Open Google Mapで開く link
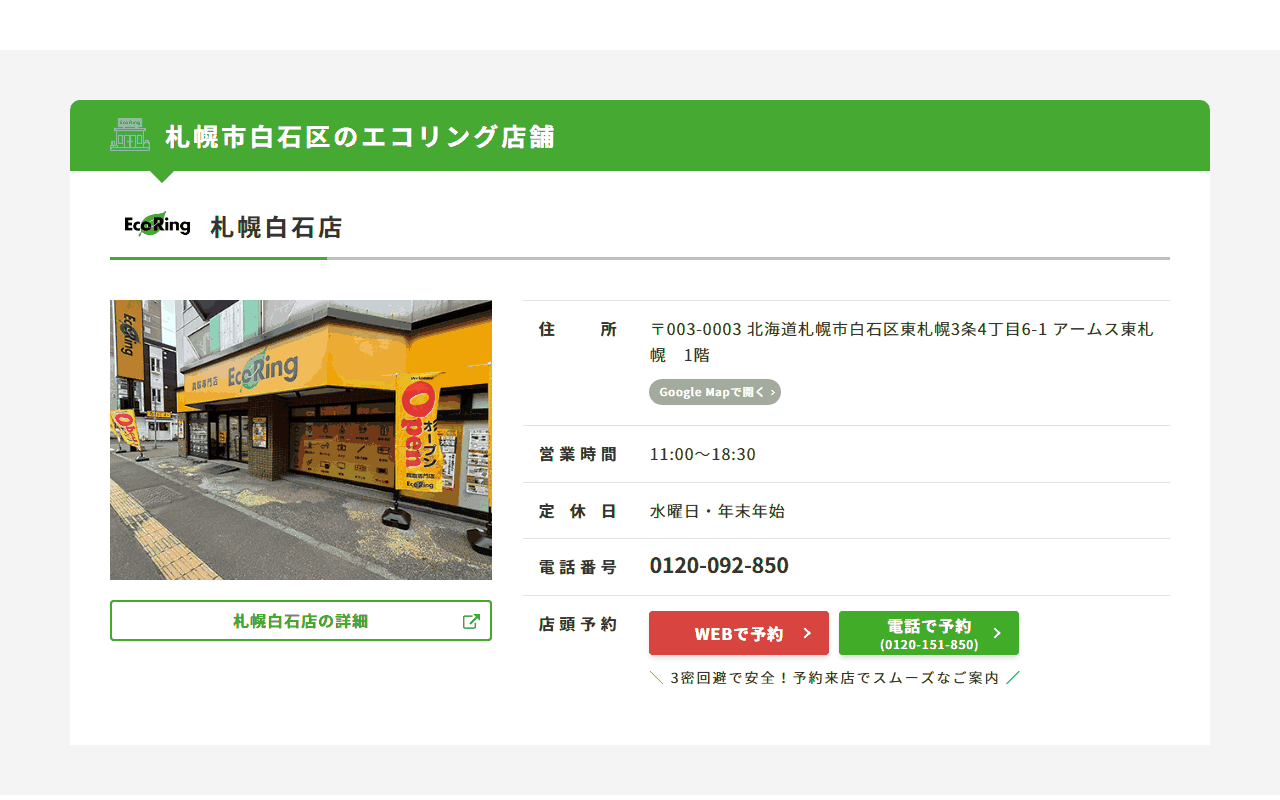Image resolution: width=1280 pixels, height=800 pixels. tap(715, 392)
